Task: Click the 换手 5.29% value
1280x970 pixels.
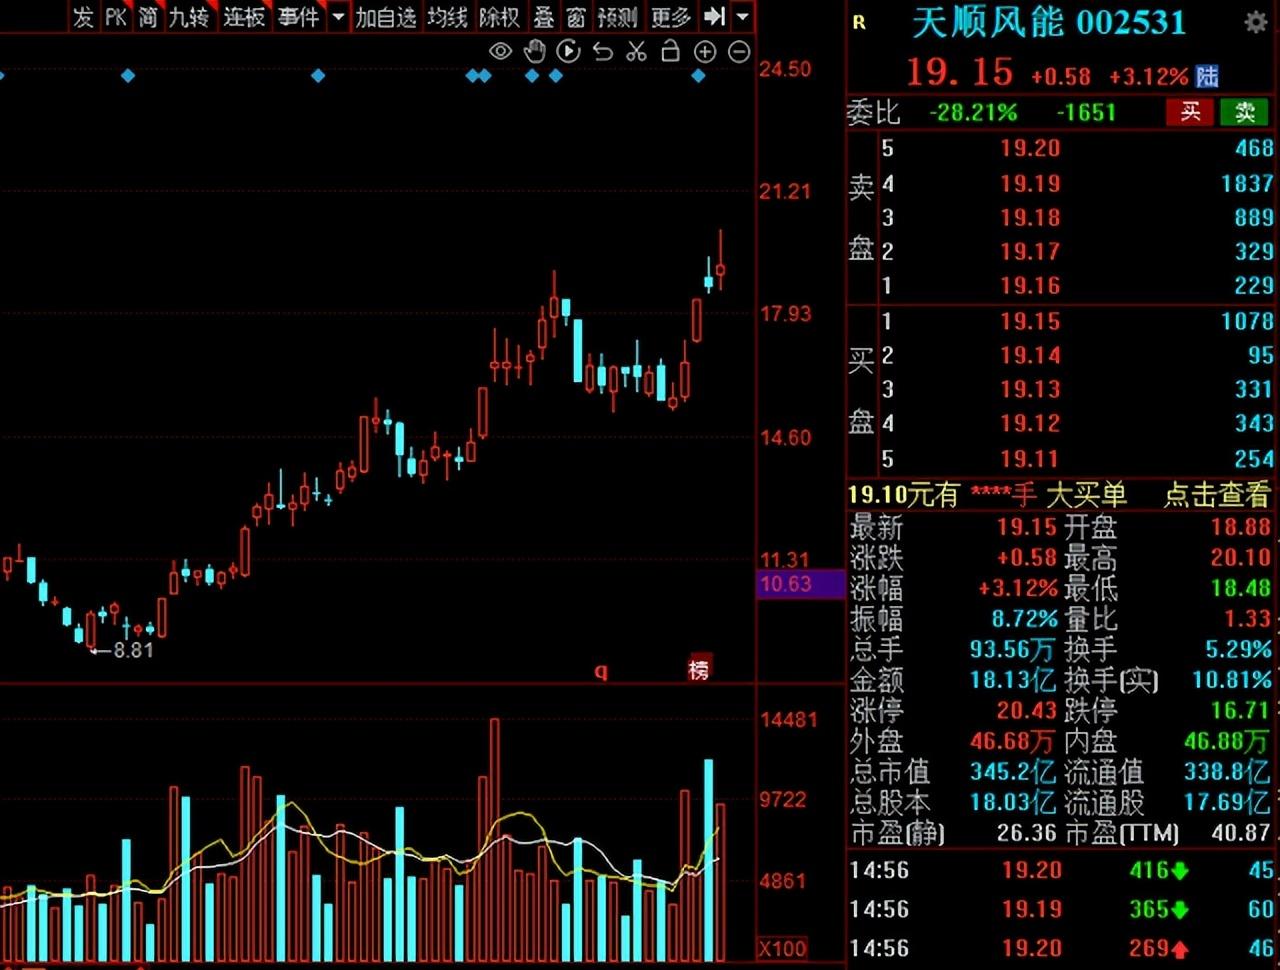Action: (x=1238, y=649)
